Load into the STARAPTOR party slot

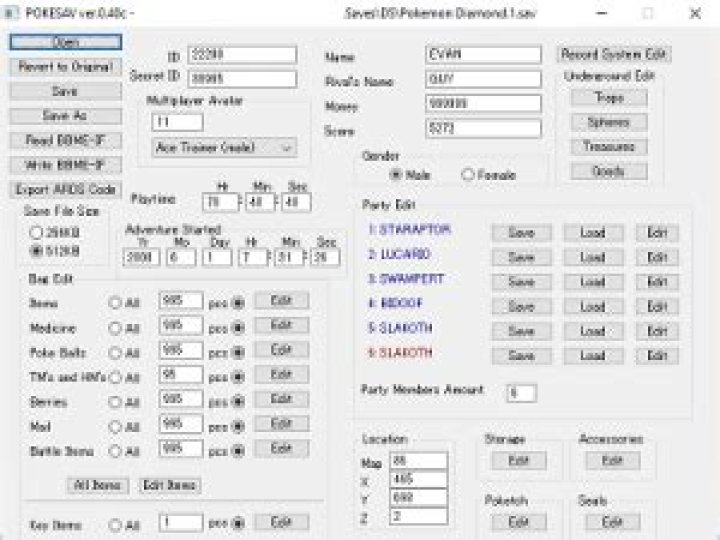pos(593,233)
